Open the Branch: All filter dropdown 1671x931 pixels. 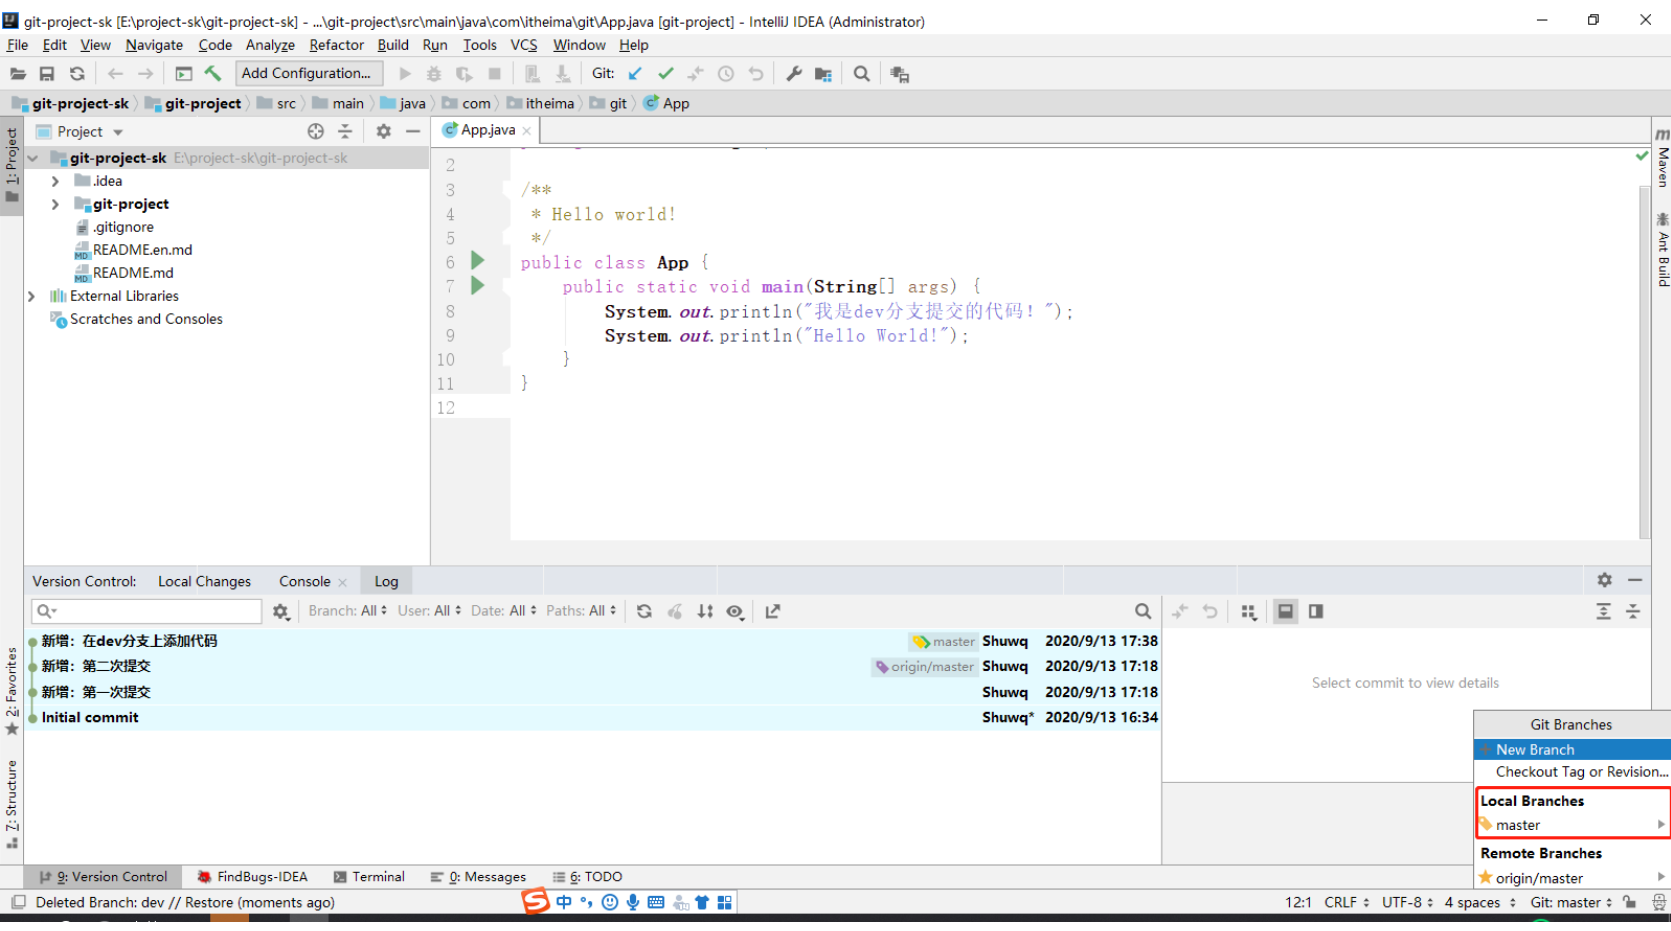pos(347,611)
